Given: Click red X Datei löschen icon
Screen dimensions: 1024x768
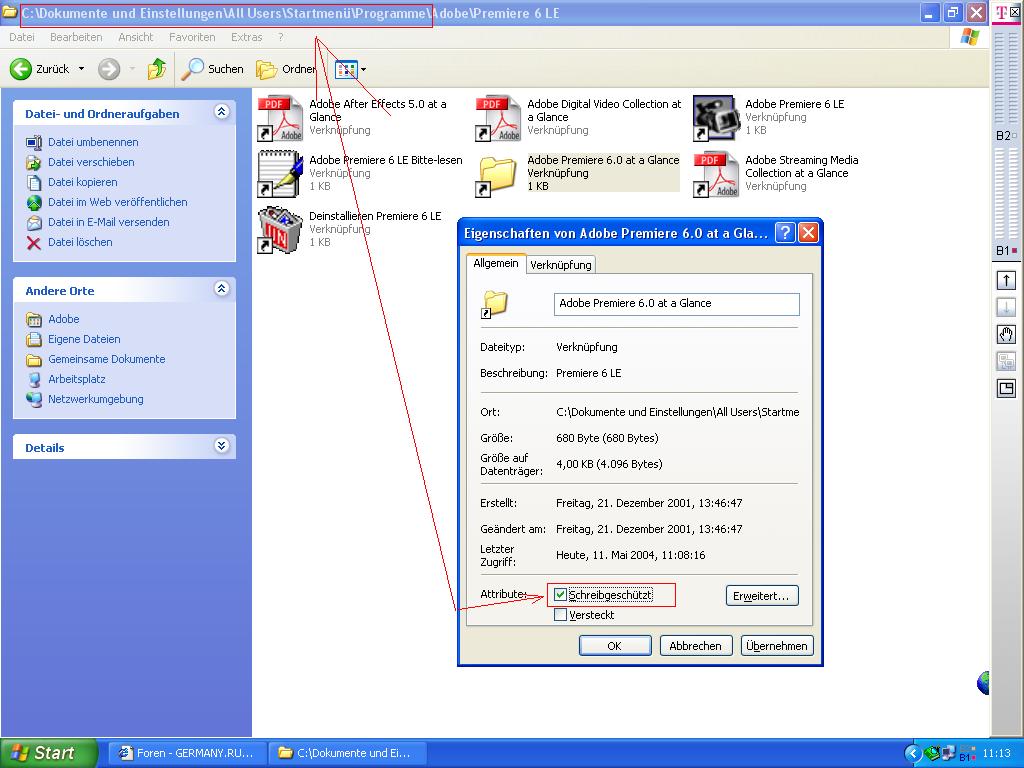Looking at the screenshot, I should [34, 243].
